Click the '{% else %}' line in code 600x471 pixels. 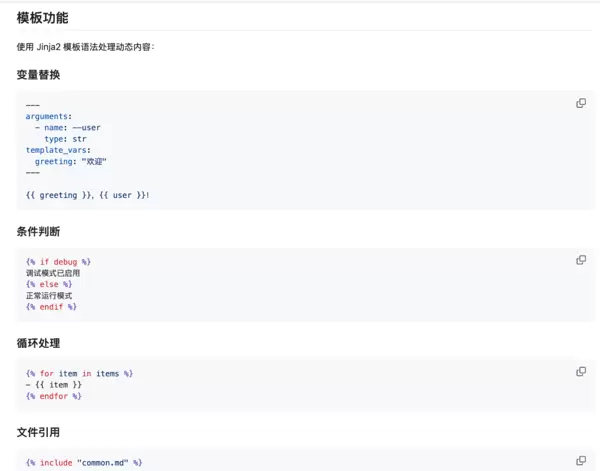(x=49, y=284)
